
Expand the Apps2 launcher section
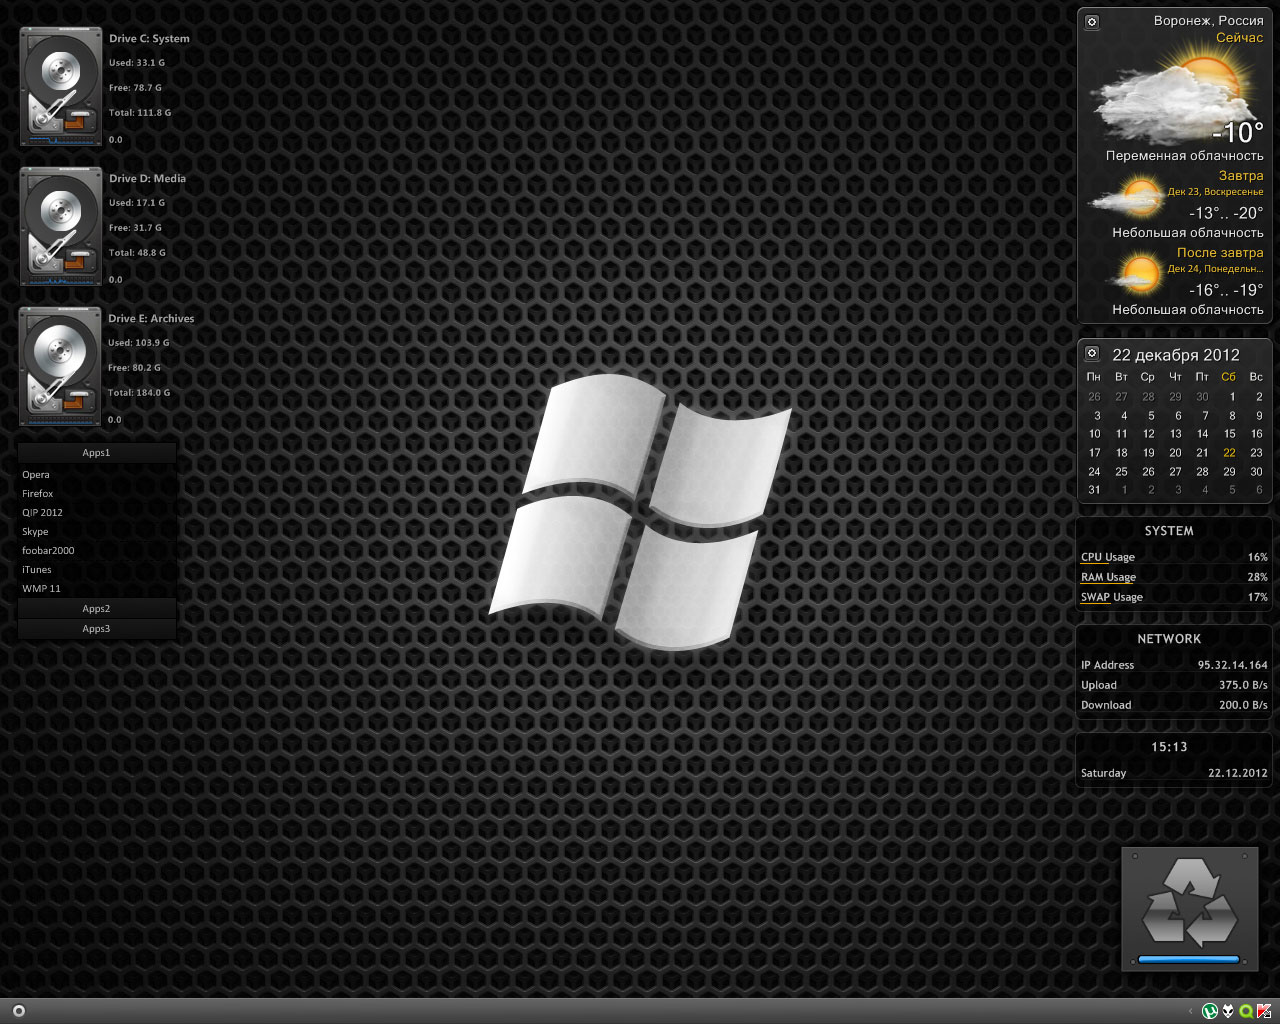coord(96,609)
